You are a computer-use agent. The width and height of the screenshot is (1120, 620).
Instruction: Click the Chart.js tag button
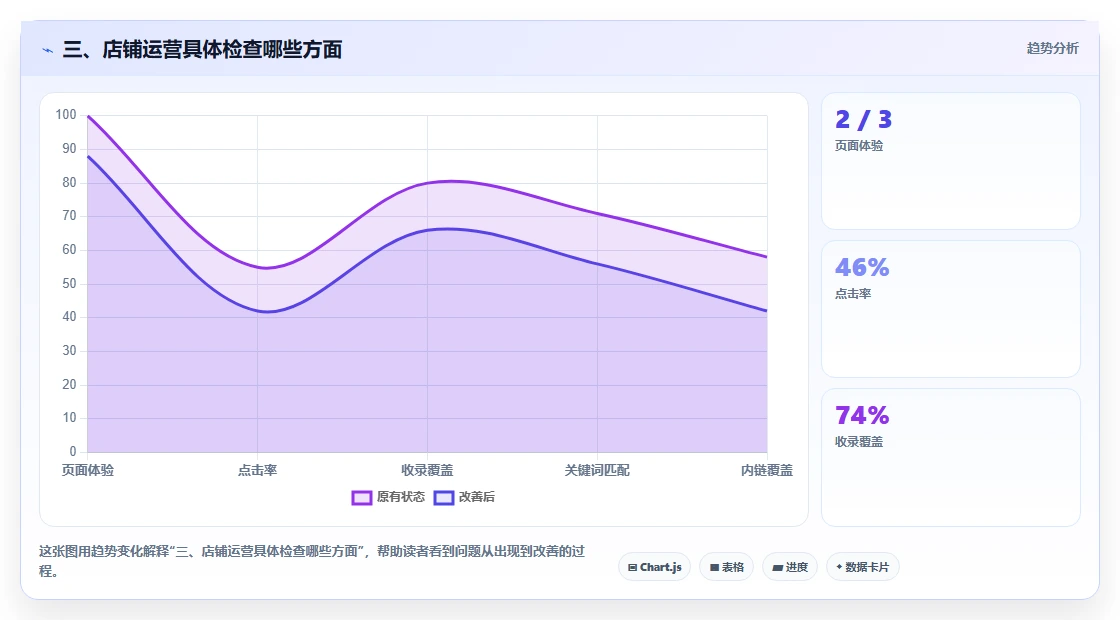click(x=654, y=567)
